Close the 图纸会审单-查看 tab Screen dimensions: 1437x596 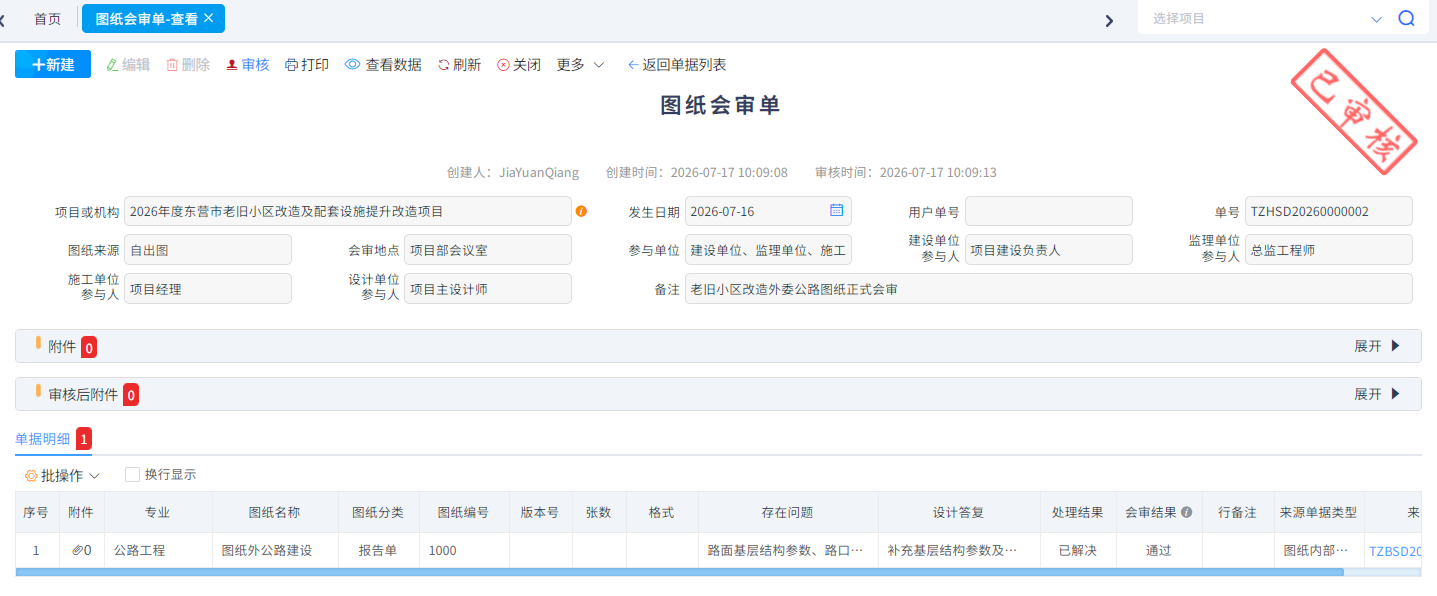208,18
